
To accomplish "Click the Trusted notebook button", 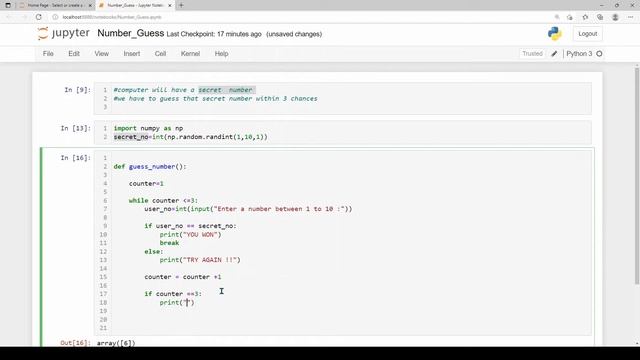I will coord(533,54).
